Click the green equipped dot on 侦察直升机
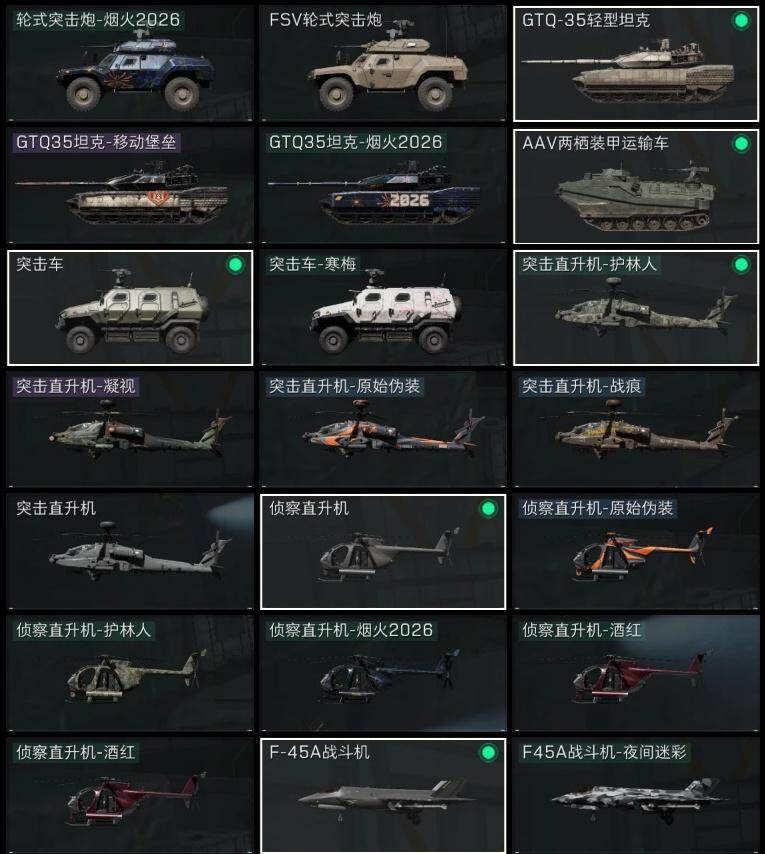 pyautogui.click(x=488, y=509)
